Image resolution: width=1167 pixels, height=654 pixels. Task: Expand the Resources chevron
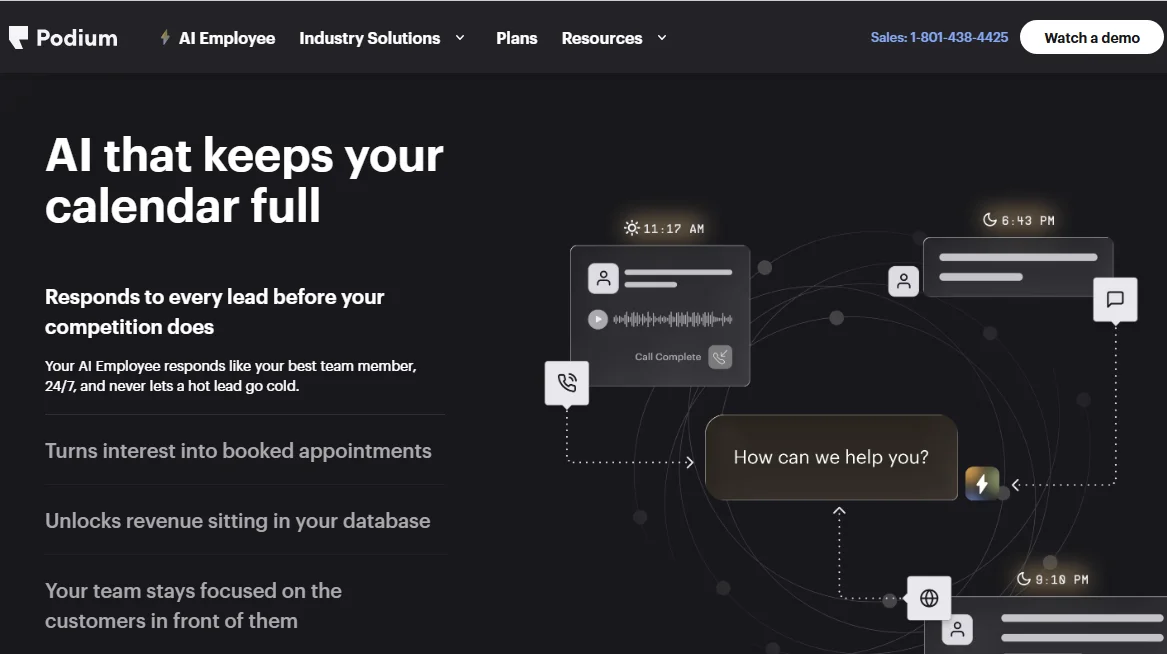pyautogui.click(x=662, y=38)
